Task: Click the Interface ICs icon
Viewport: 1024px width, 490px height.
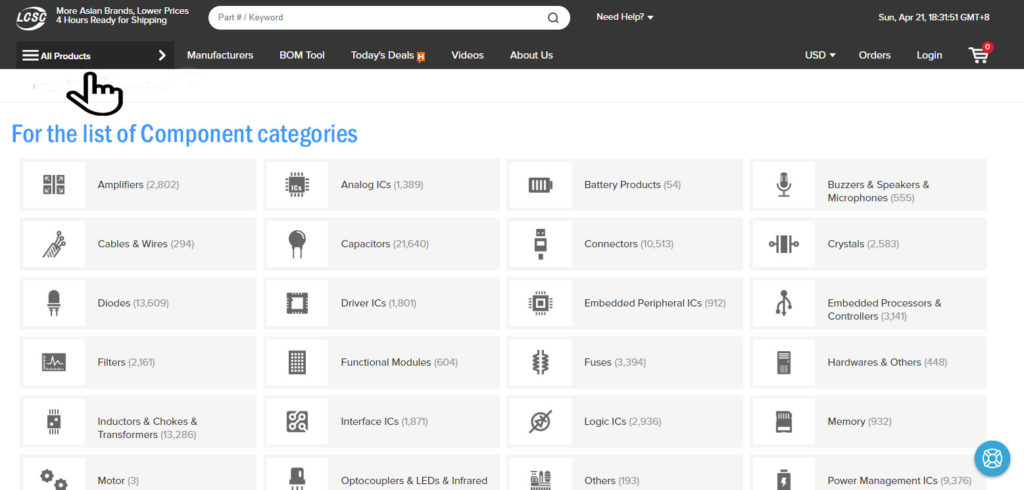Action: pyautogui.click(x=297, y=421)
